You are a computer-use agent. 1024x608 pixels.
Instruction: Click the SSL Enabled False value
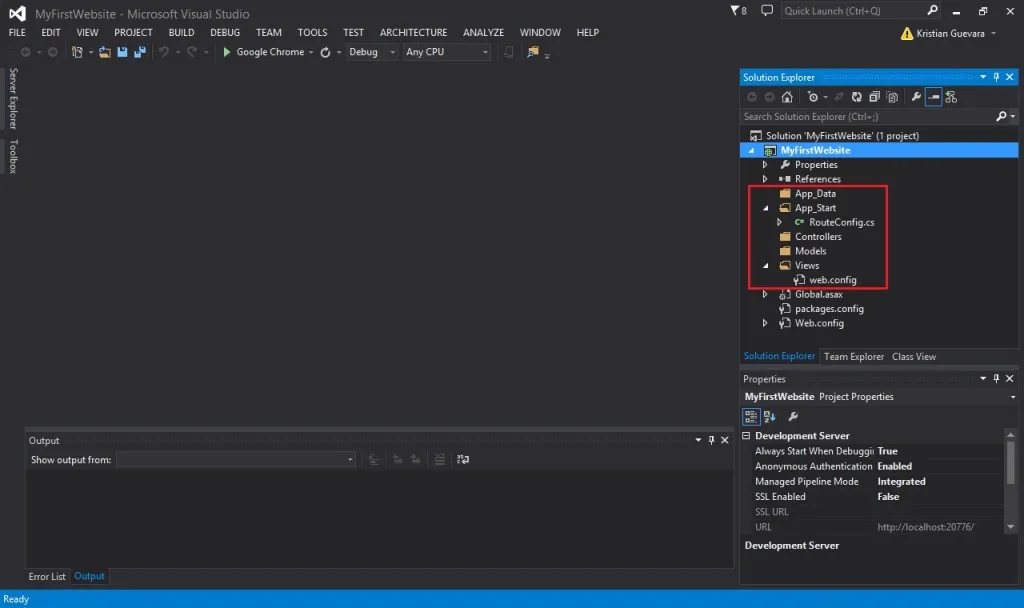coord(888,497)
